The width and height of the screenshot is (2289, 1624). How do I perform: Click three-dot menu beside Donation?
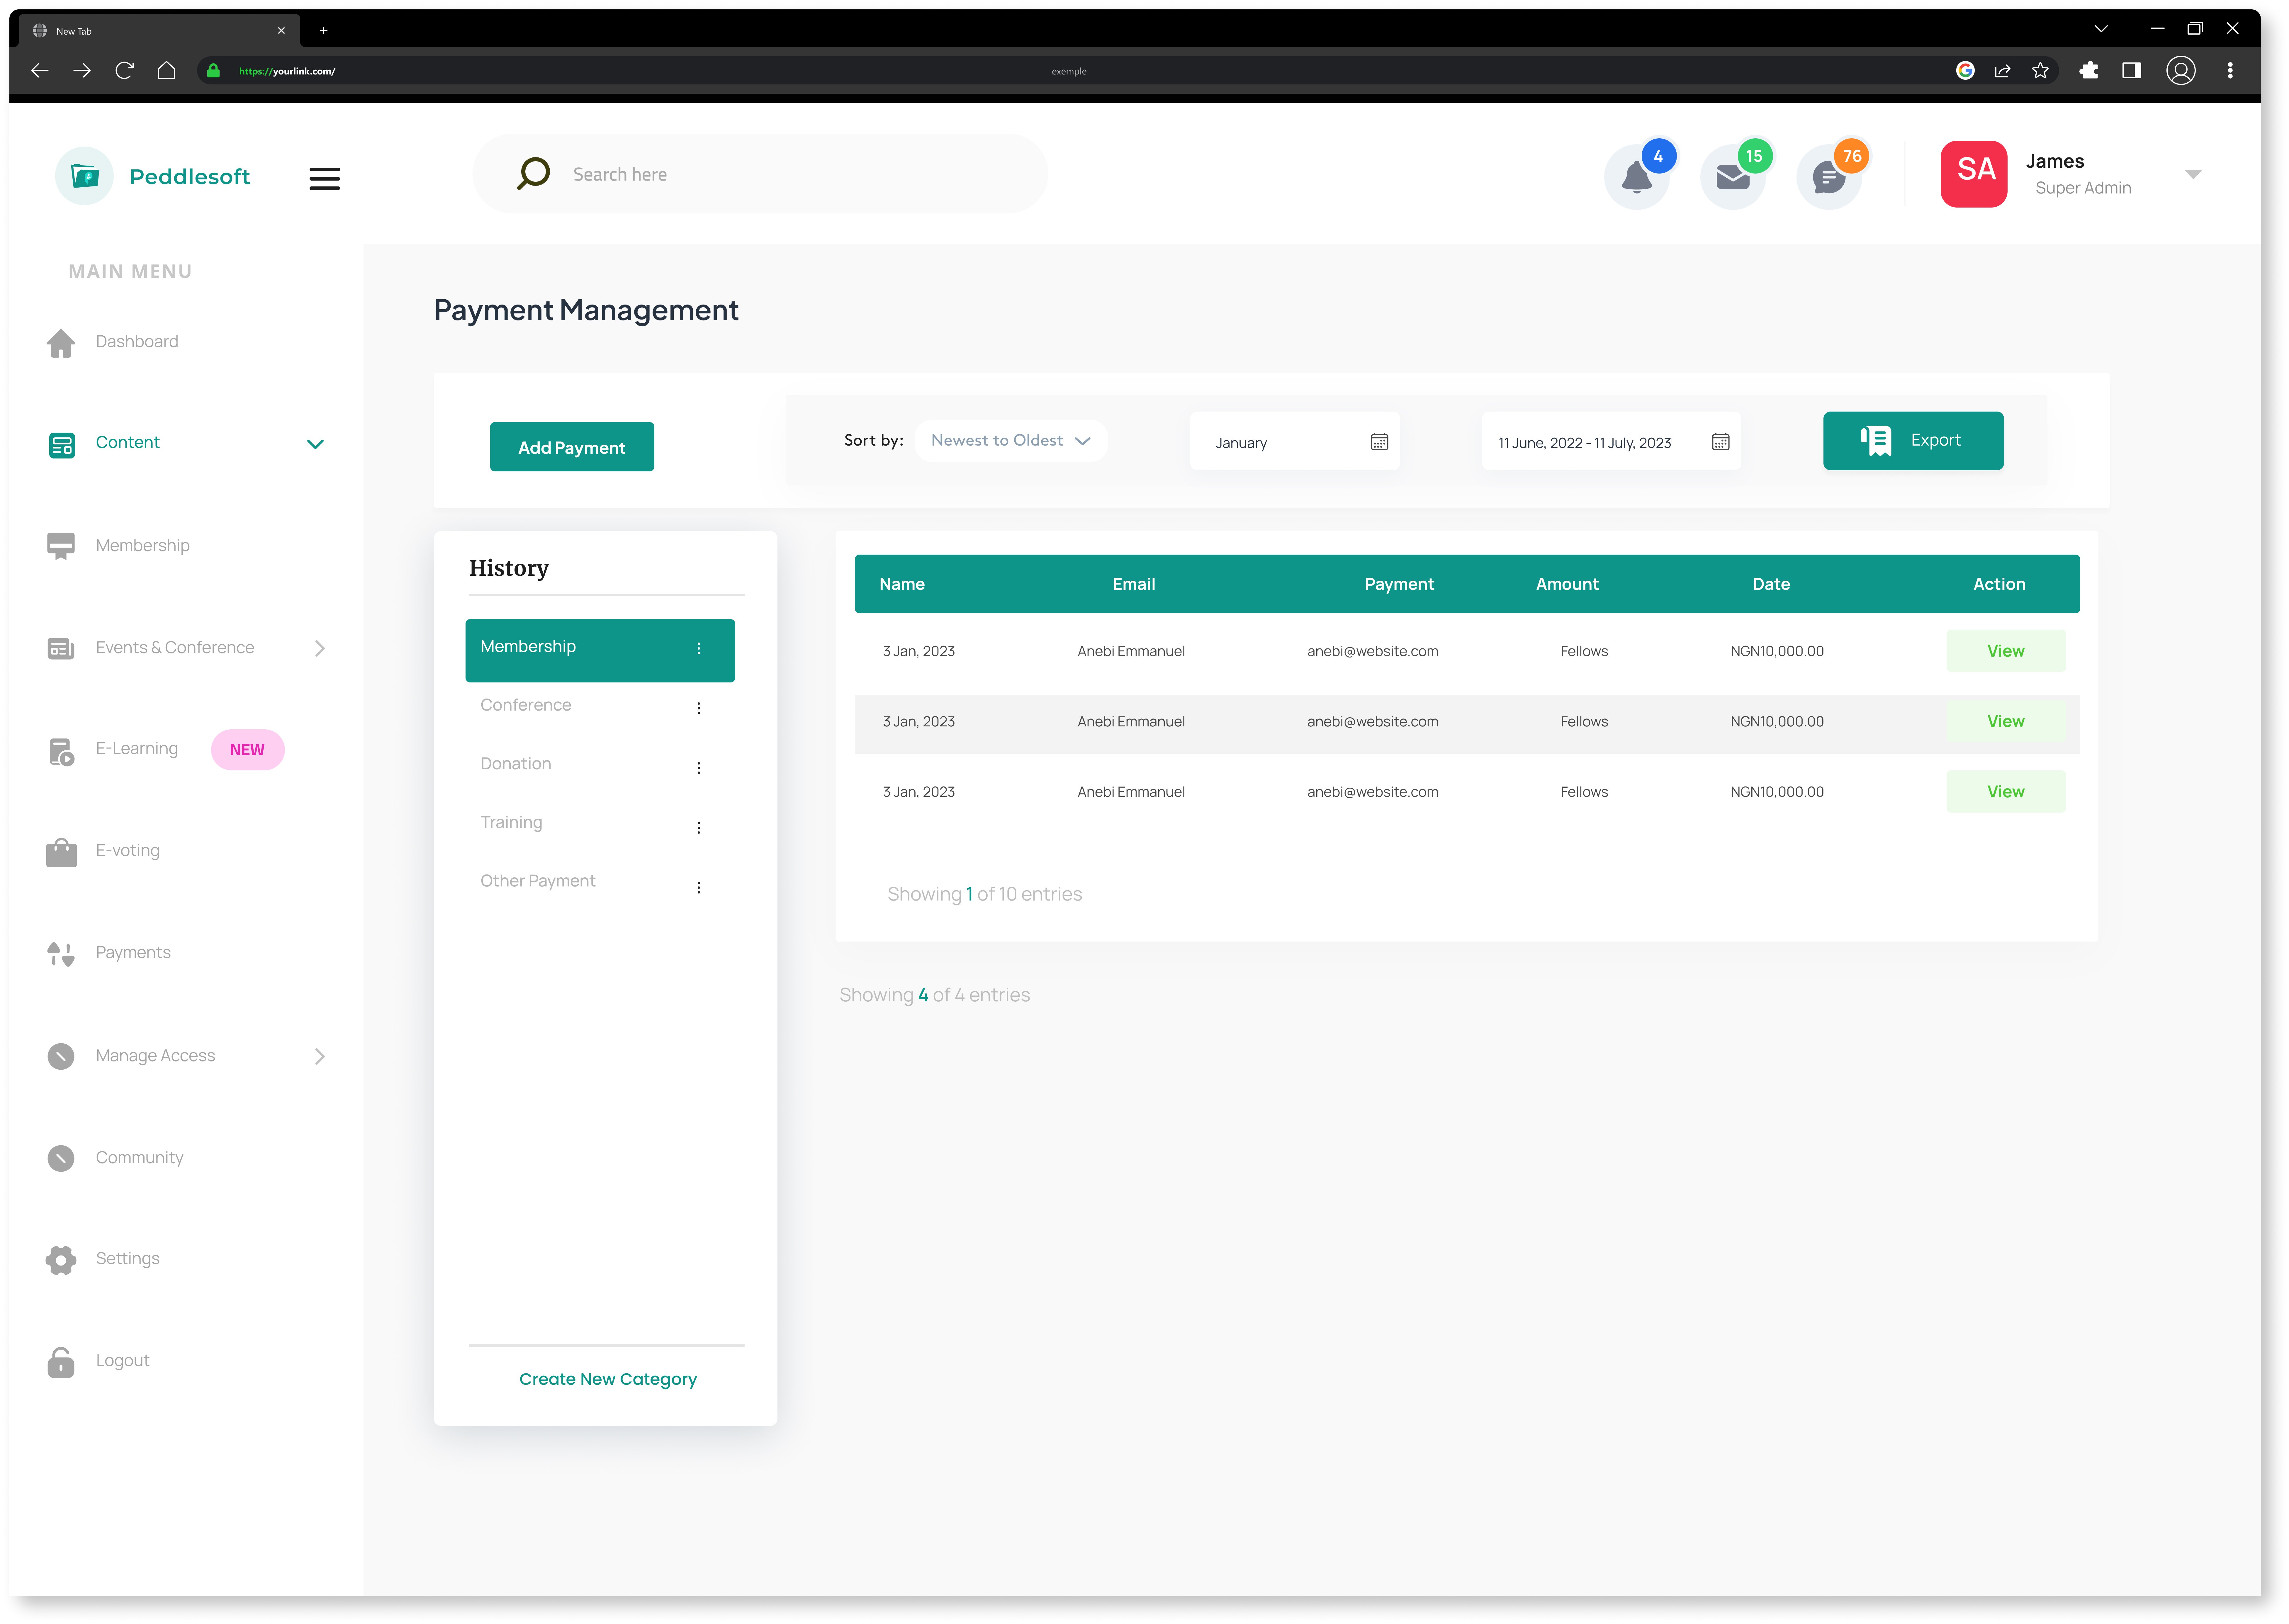[699, 768]
